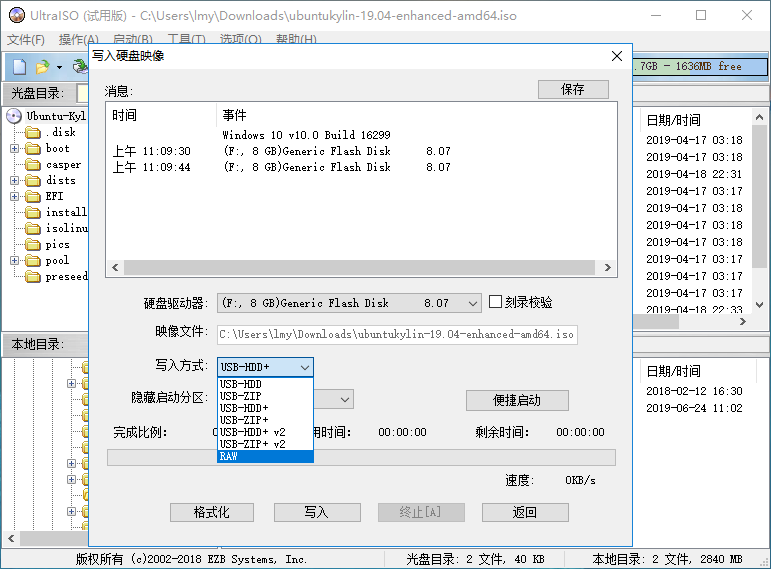The height and width of the screenshot is (569, 771).
Task: Click the 返回 button
Action: tap(525, 512)
